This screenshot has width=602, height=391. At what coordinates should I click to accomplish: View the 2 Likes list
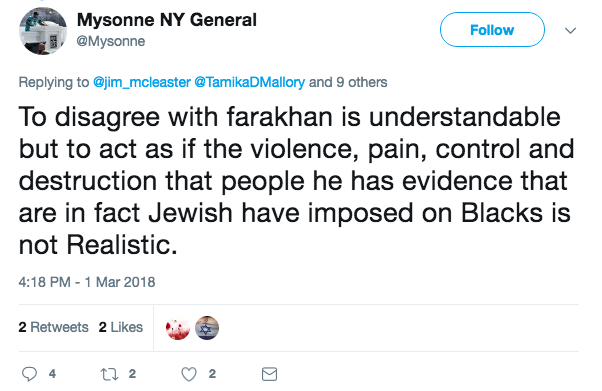point(121,327)
